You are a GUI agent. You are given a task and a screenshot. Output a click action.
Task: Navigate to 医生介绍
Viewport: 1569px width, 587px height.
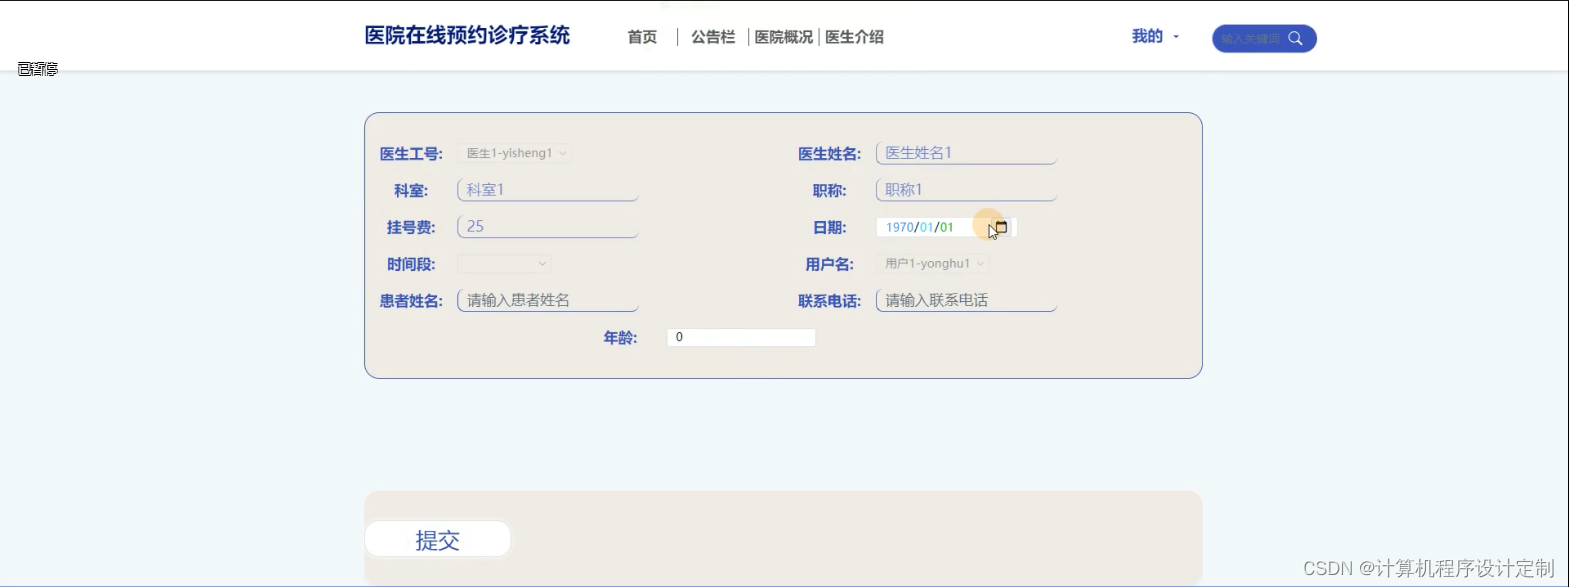click(x=854, y=37)
